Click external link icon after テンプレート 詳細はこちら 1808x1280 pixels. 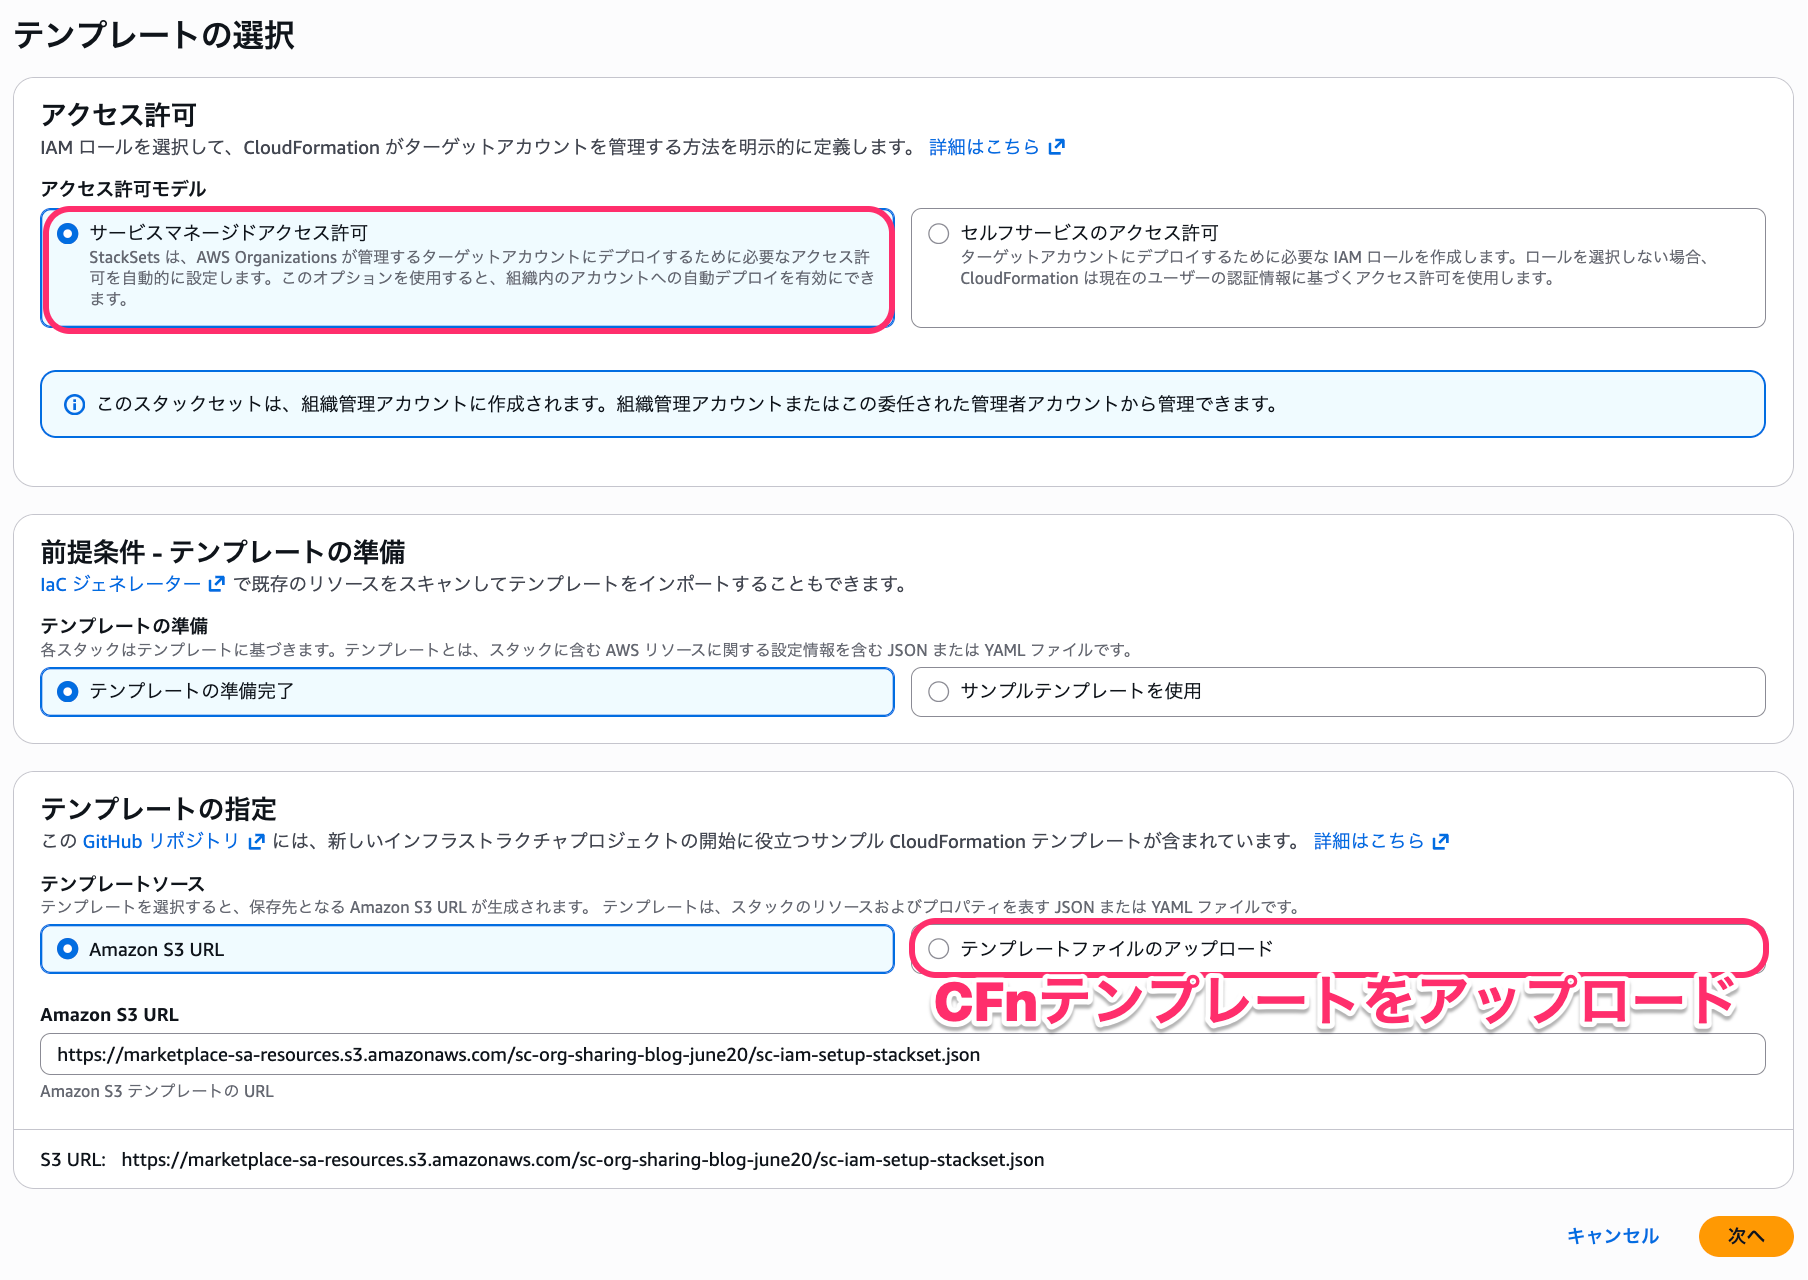(1440, 841)
